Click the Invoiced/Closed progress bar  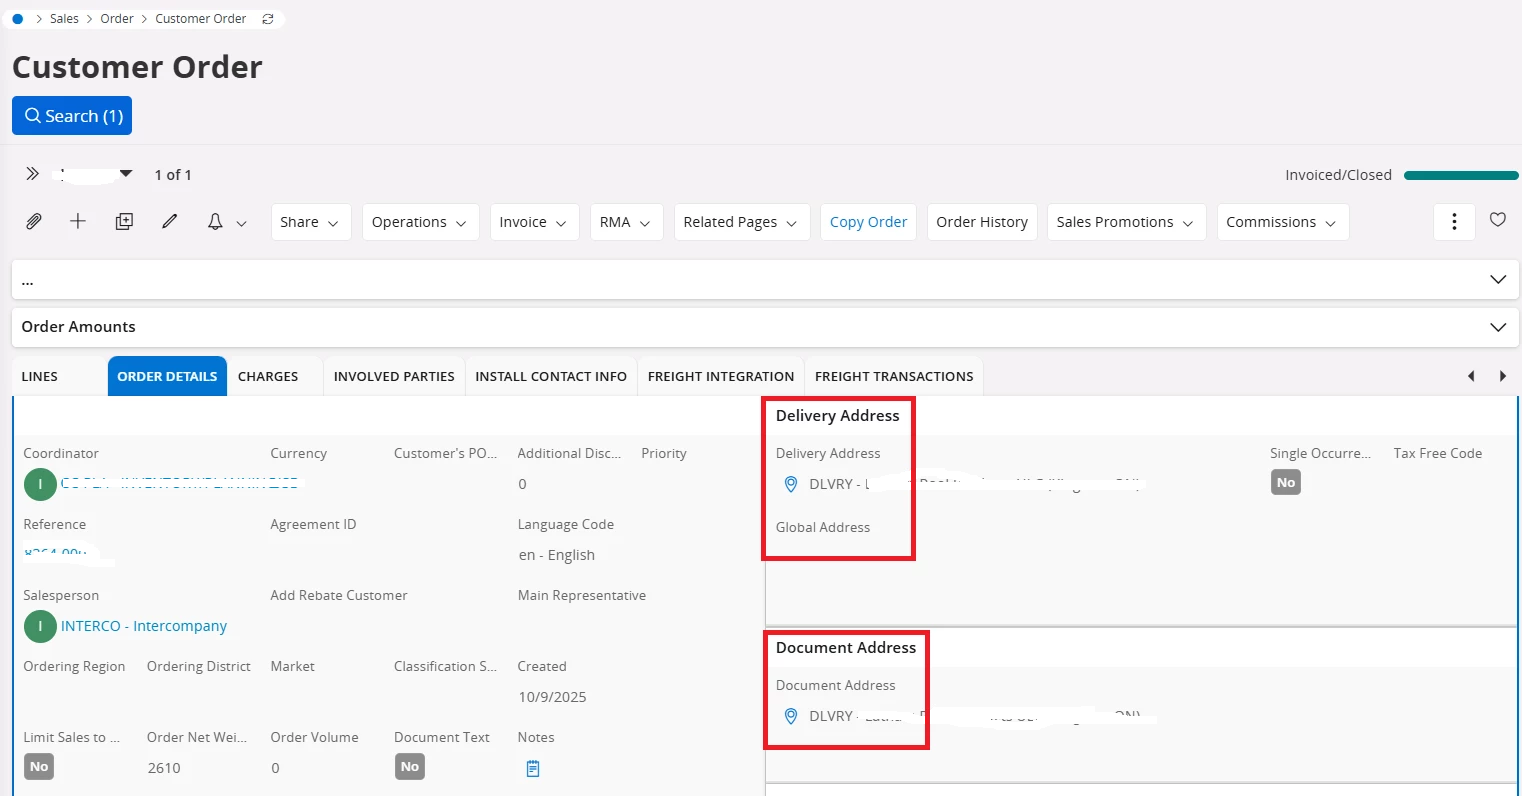pos(1461,175)
